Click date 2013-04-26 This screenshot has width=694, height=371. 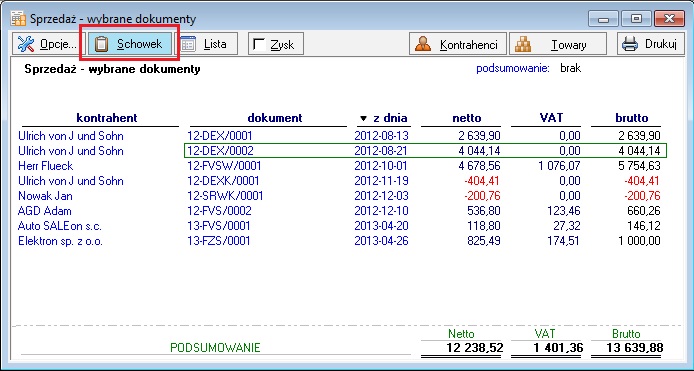[382, 241]
